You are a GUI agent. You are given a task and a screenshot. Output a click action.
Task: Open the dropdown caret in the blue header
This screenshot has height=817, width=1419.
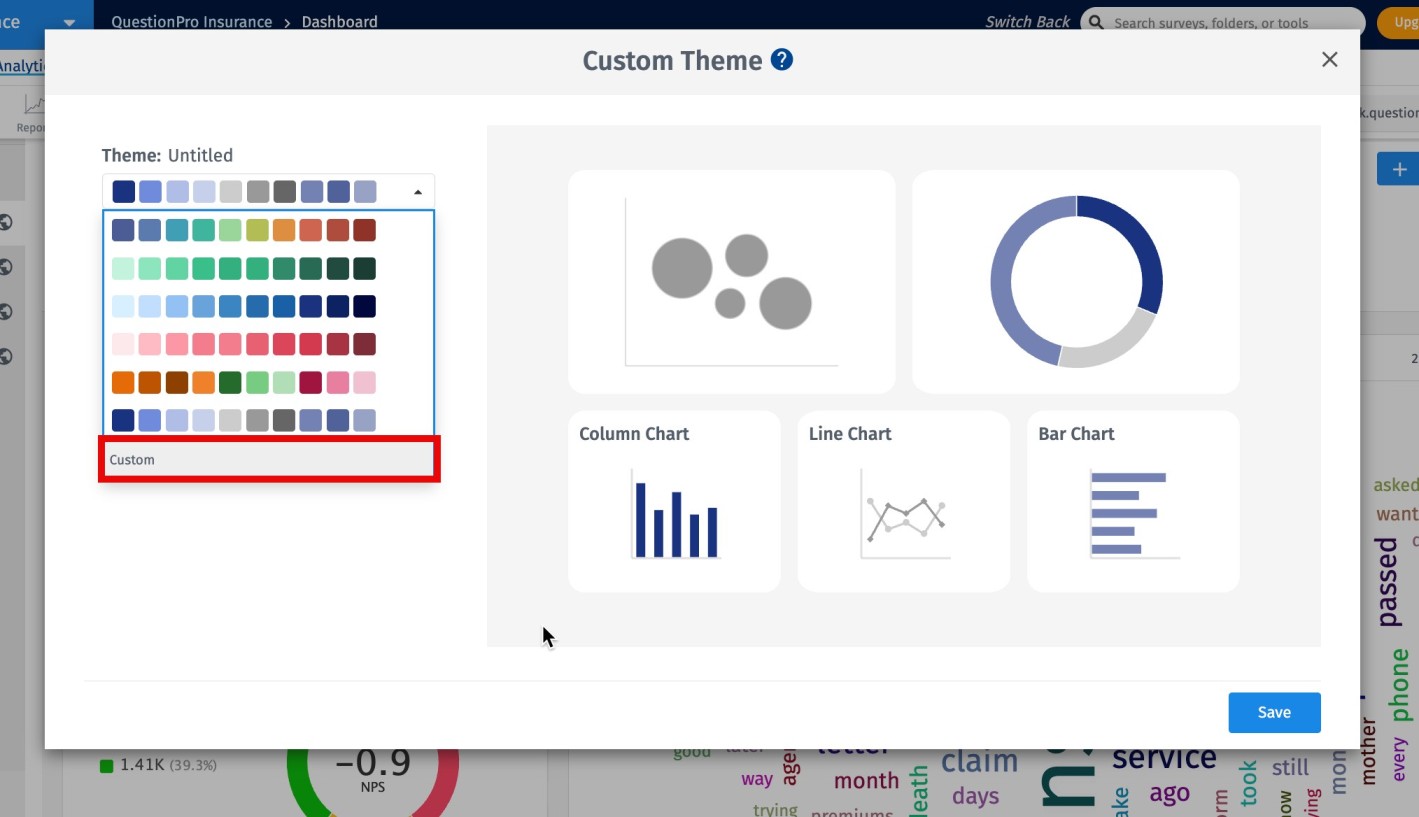point(68,21)
